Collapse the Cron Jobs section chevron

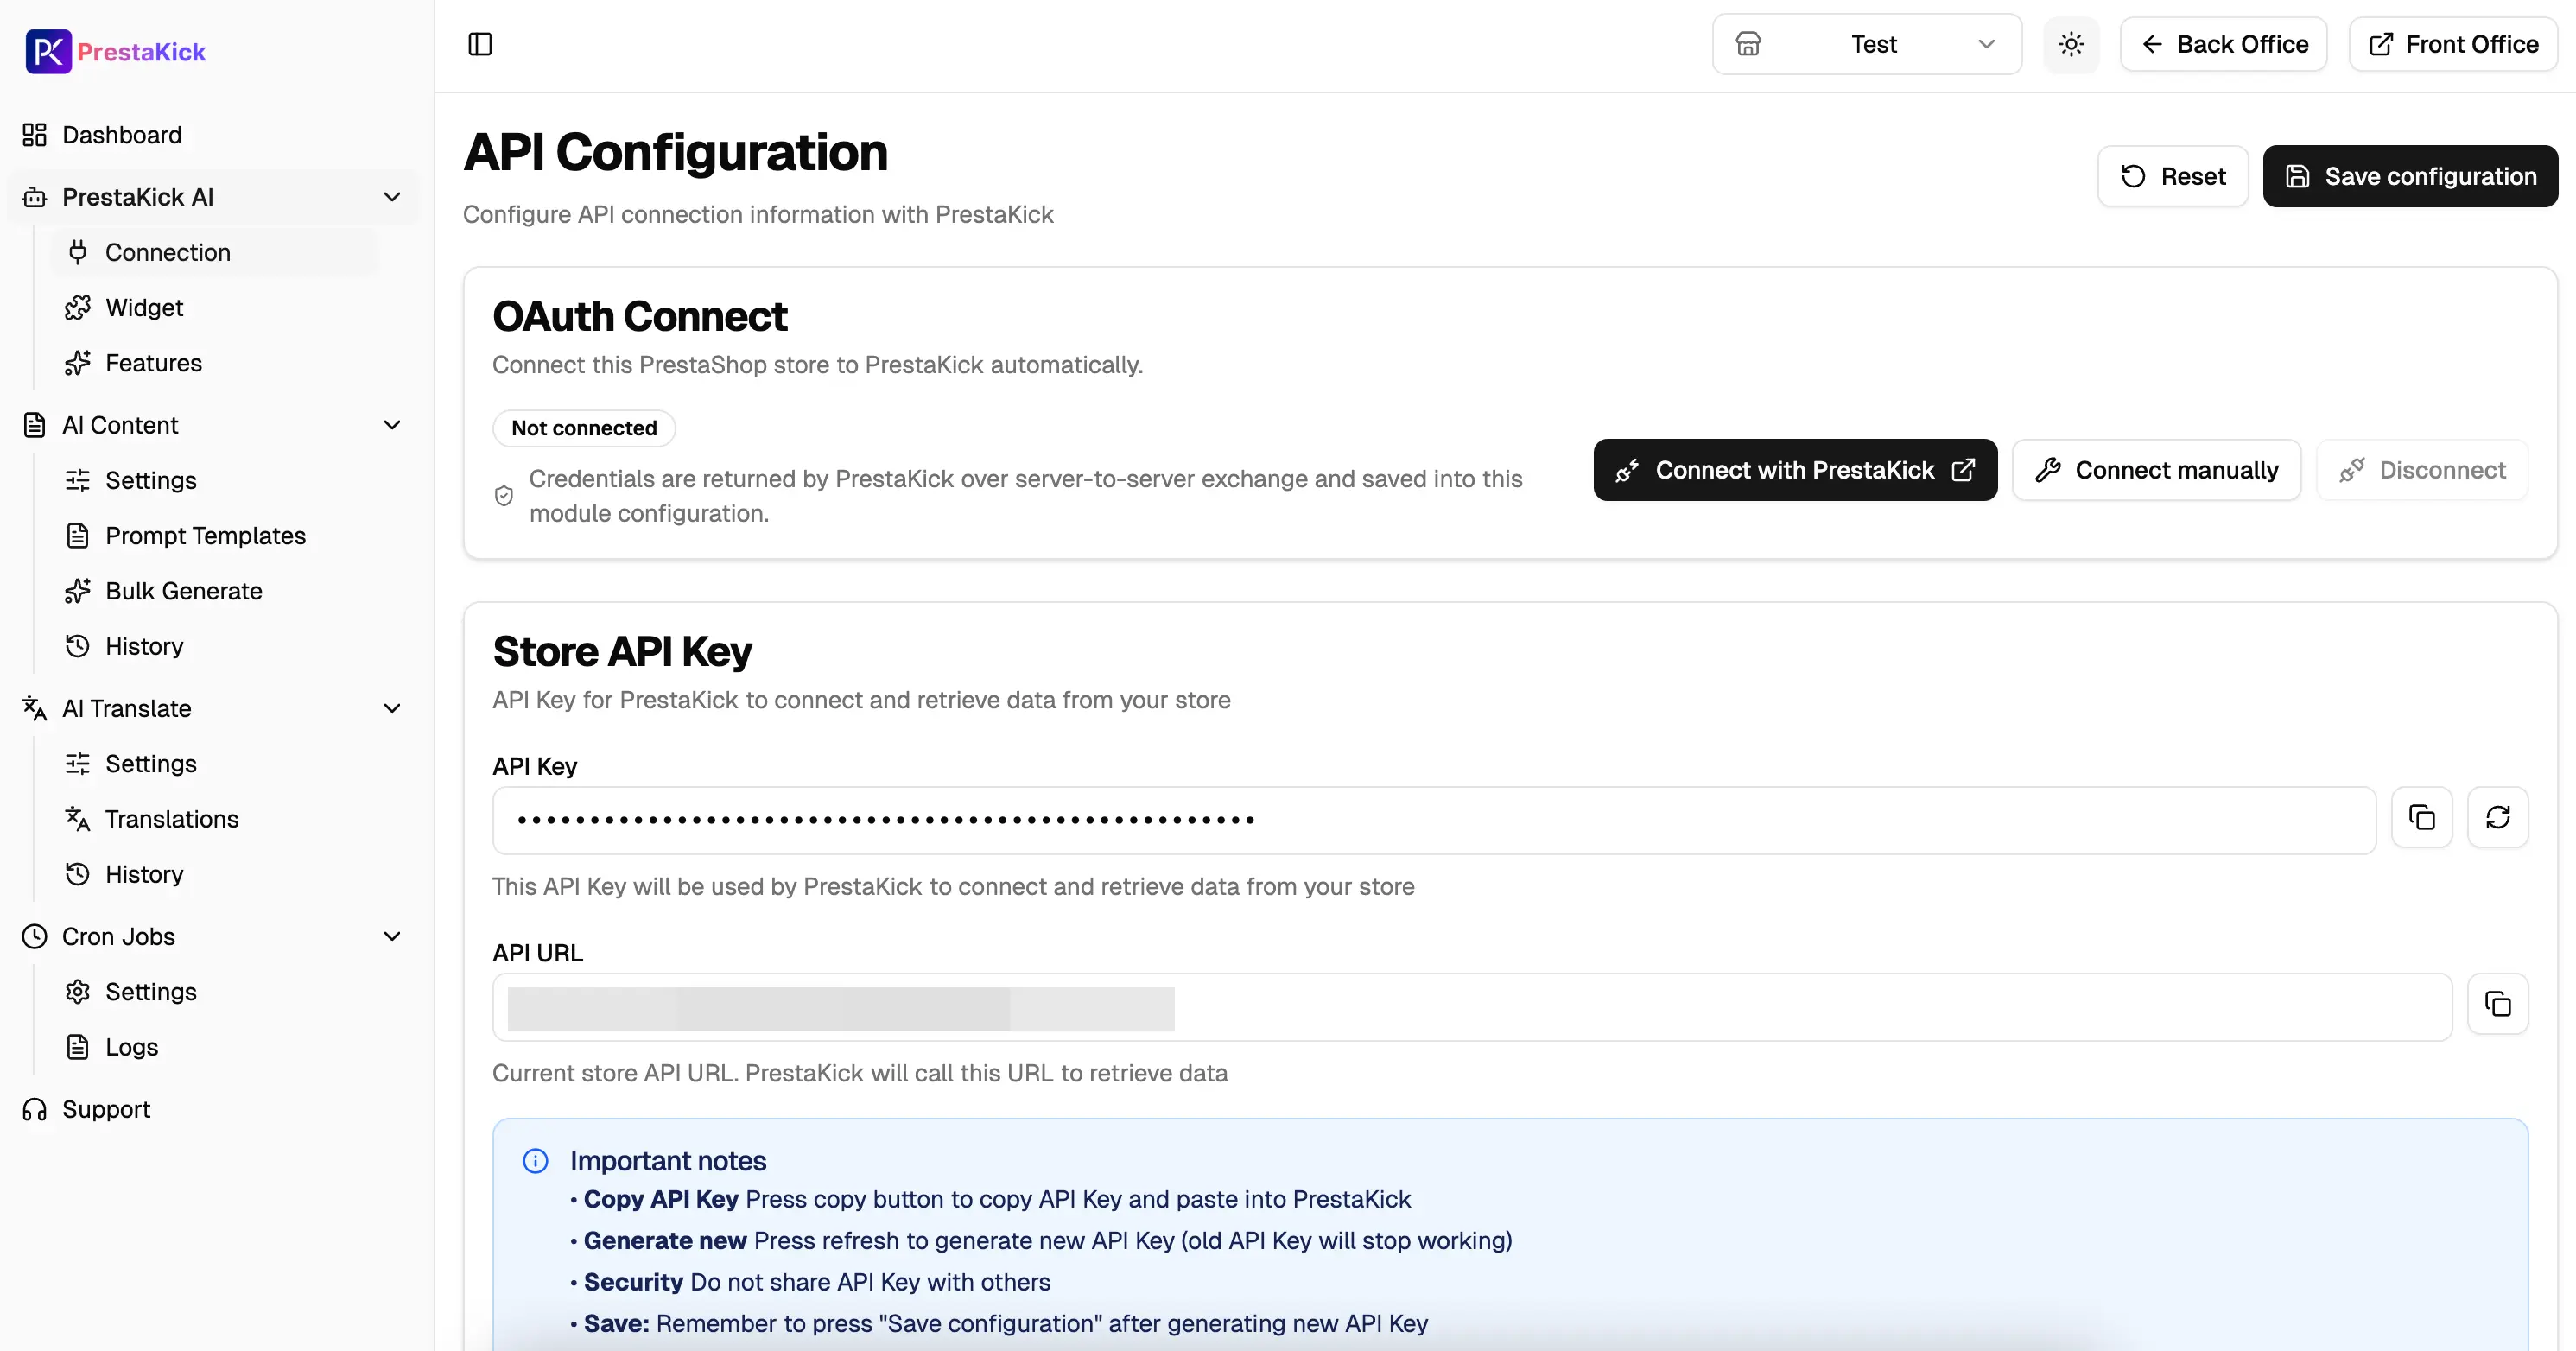tap(392, 936)
